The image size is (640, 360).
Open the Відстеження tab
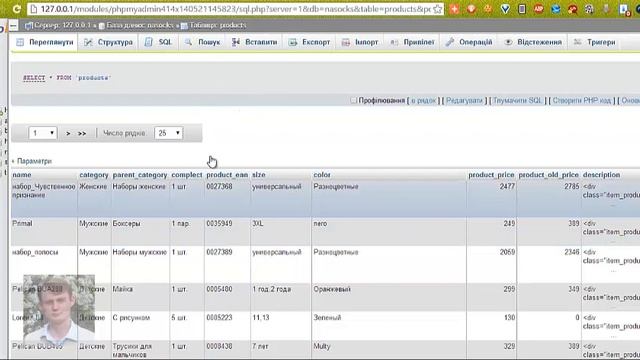533,42
